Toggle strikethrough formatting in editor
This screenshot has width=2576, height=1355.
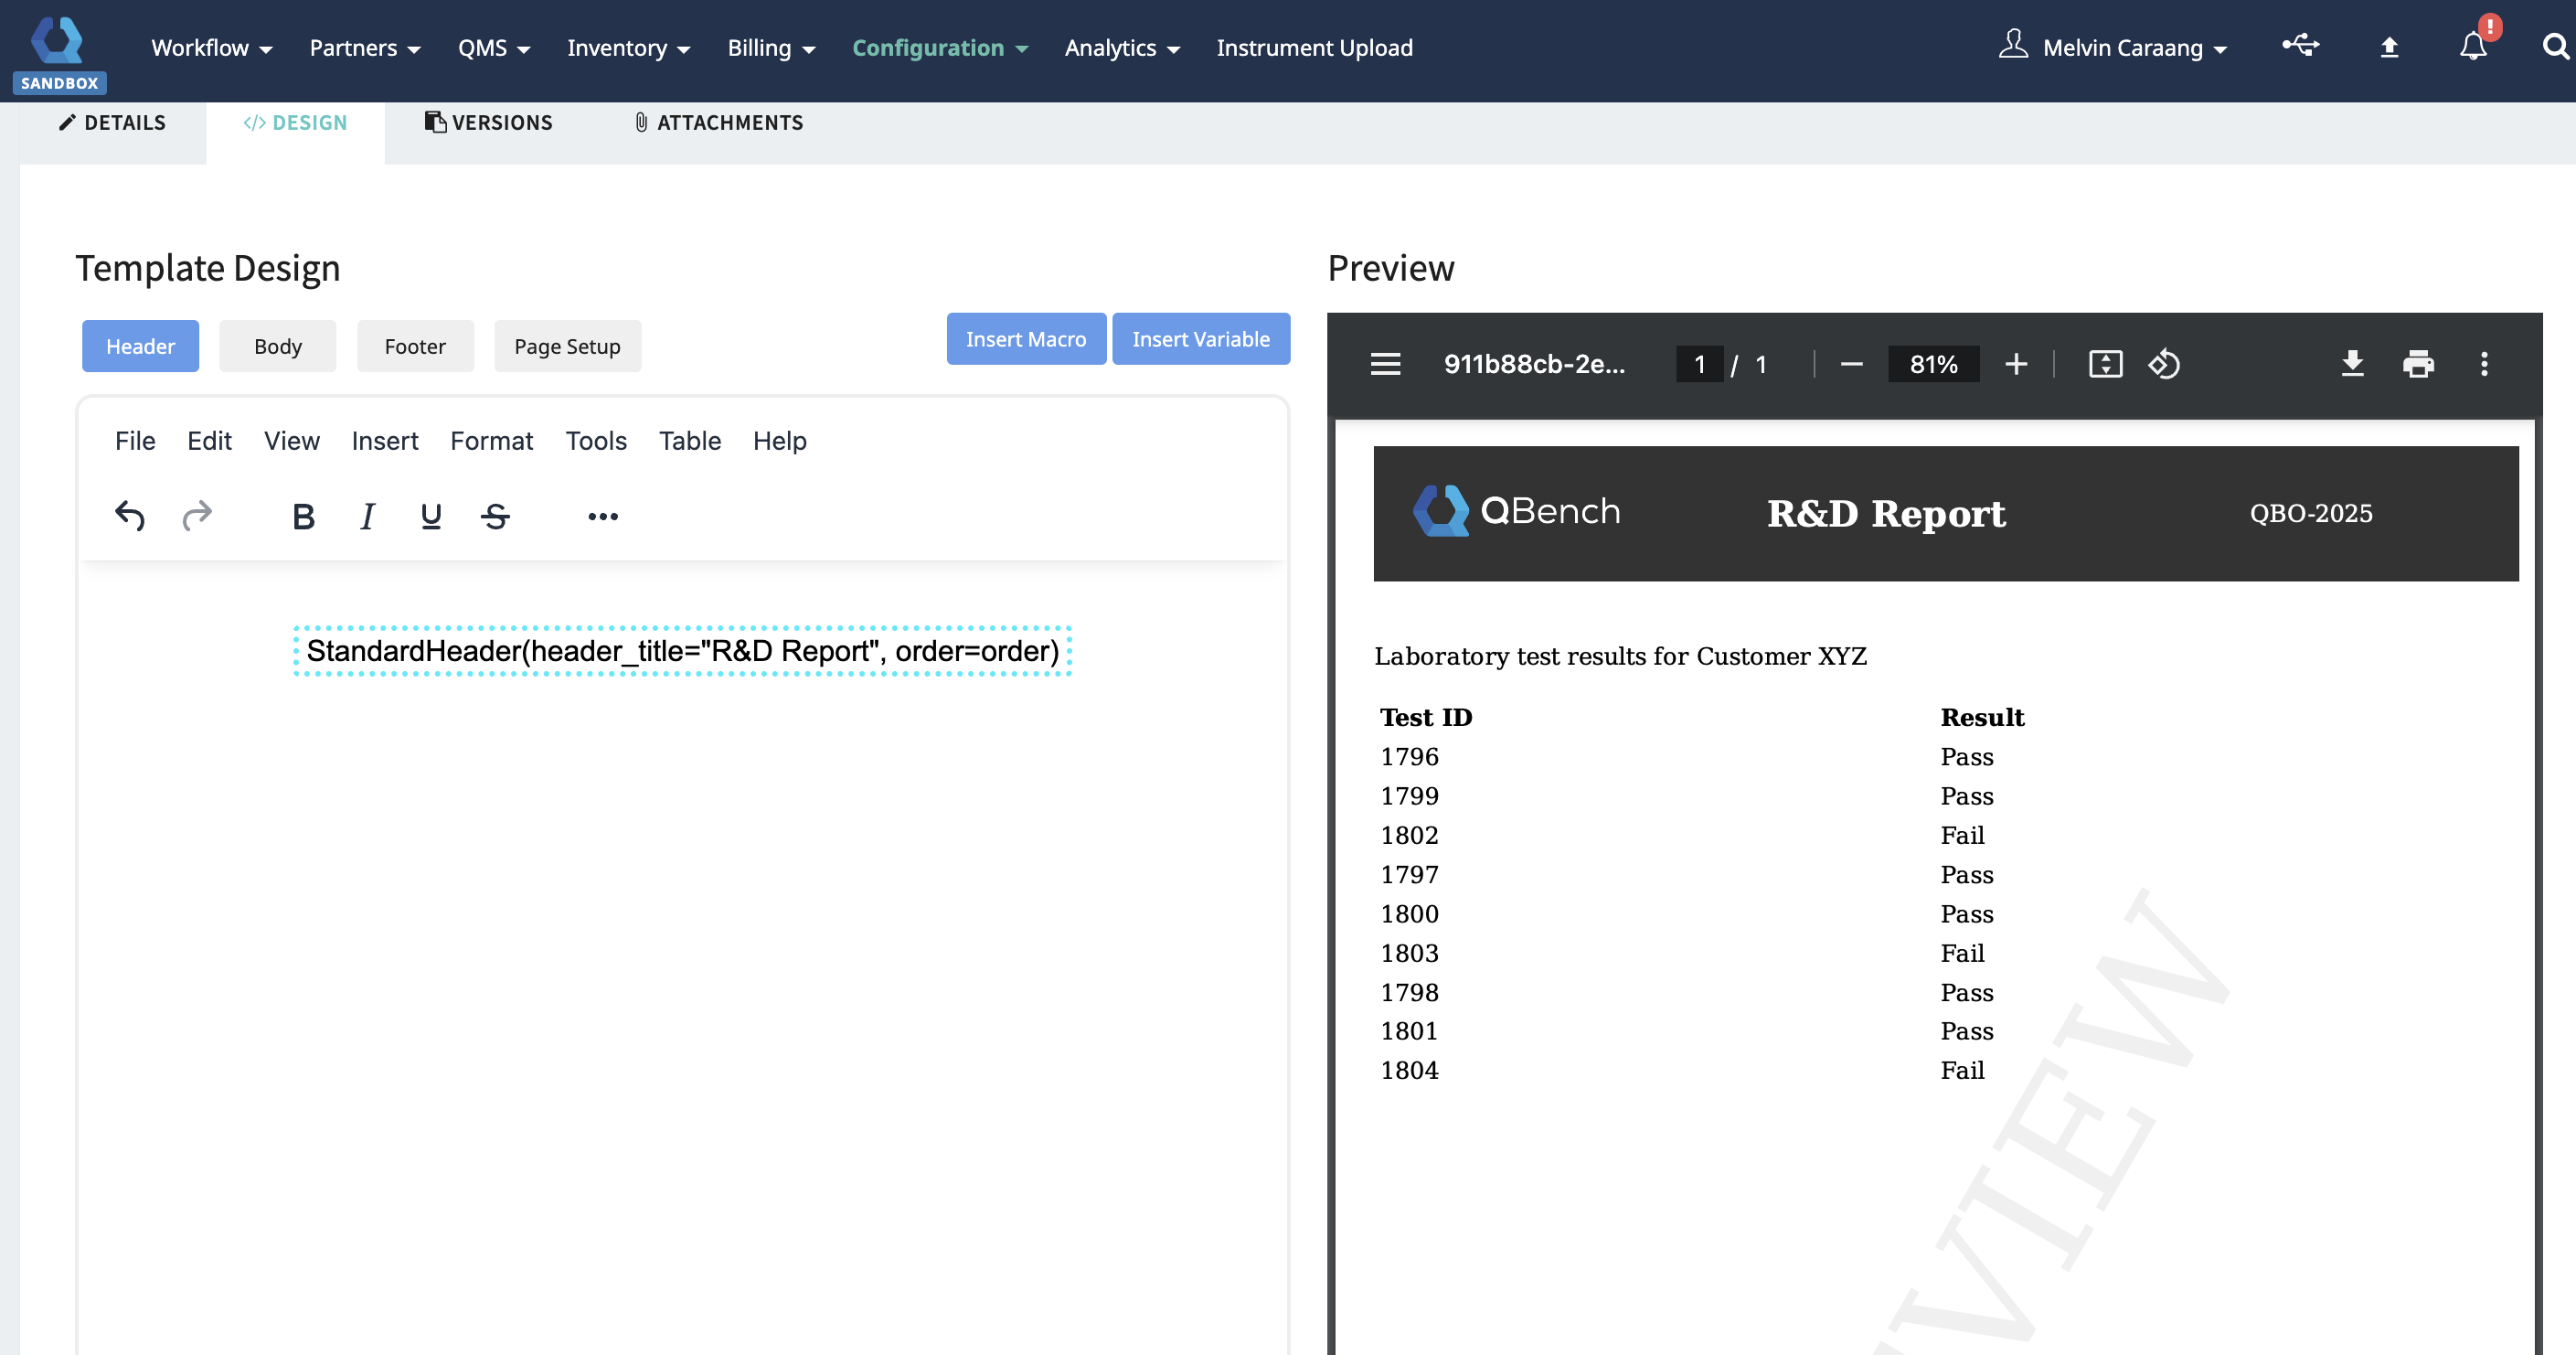point(495,516)
